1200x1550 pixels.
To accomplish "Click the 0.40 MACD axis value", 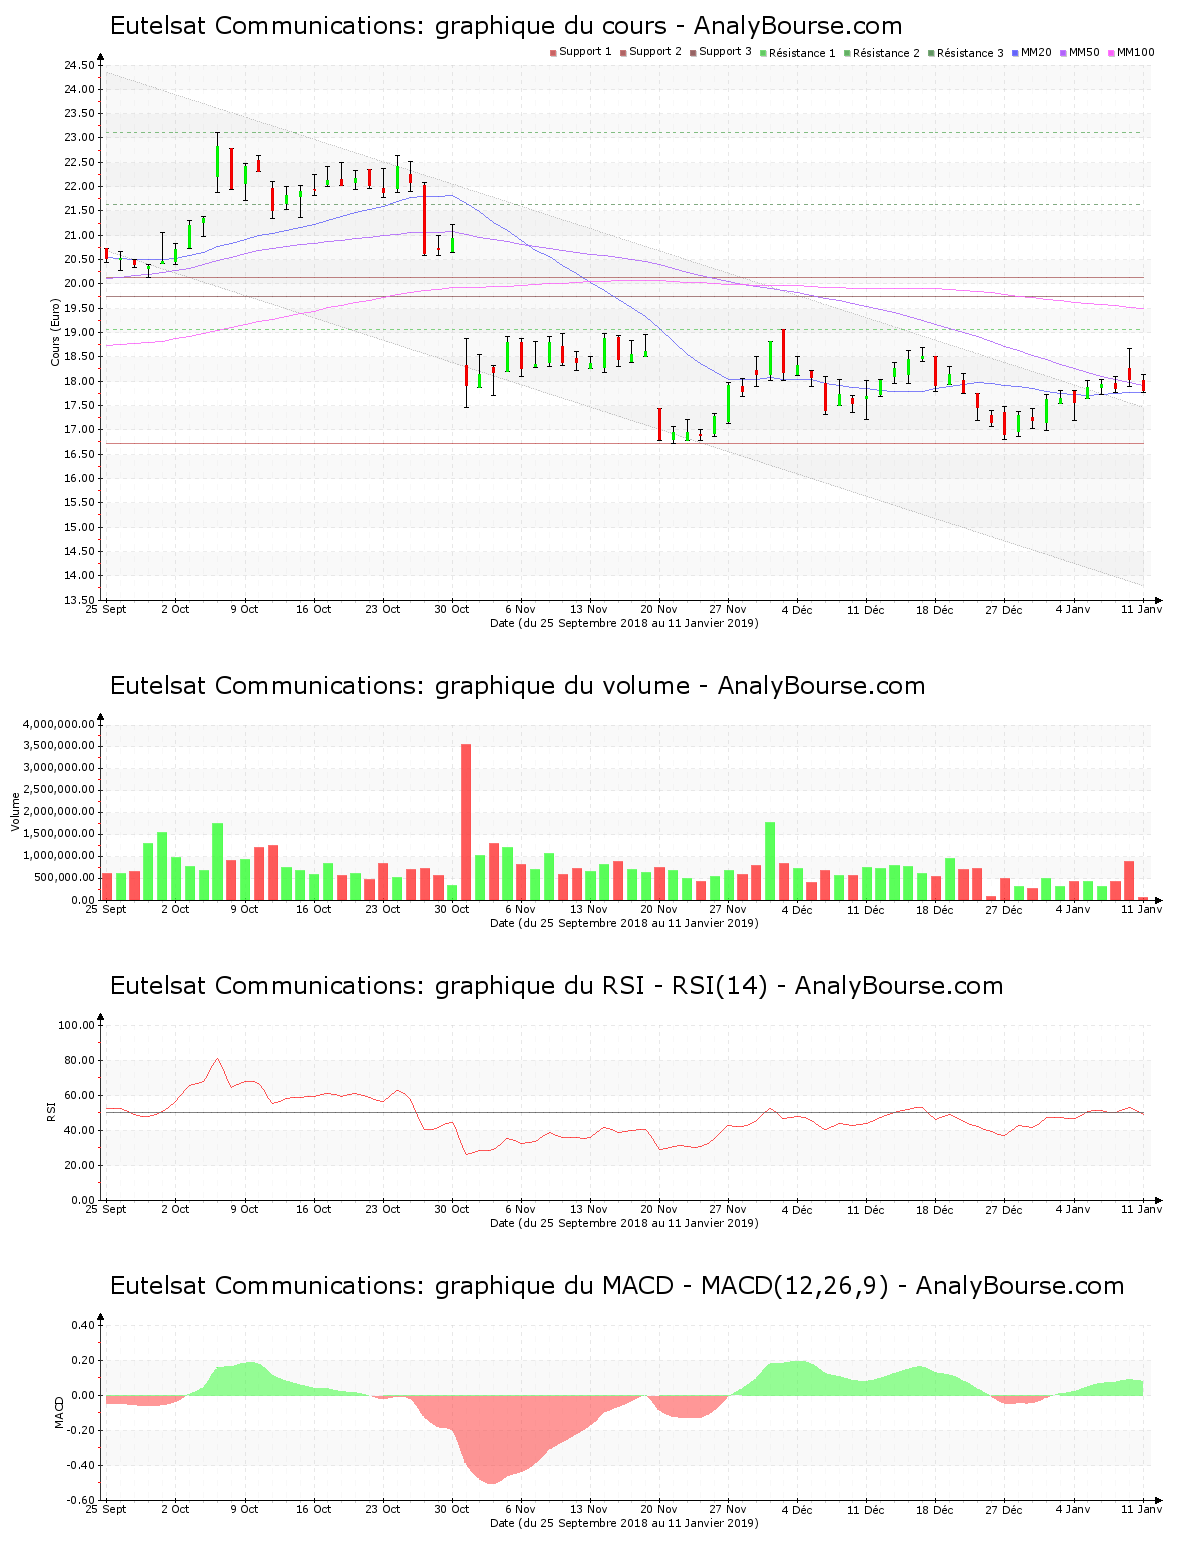I will [84, 1326].
